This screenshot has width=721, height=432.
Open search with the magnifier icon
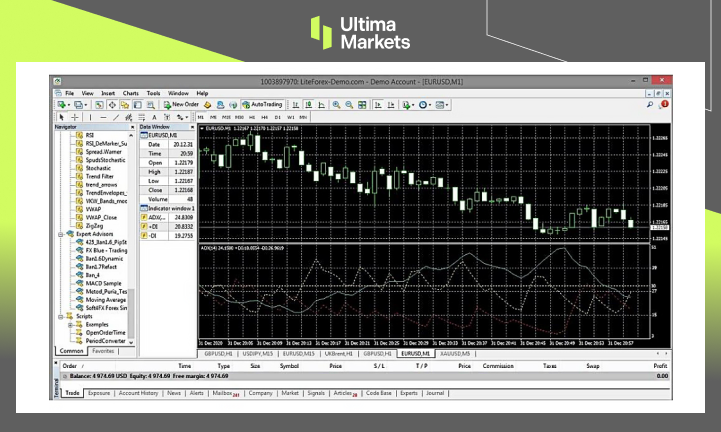[x=650, y=105]
